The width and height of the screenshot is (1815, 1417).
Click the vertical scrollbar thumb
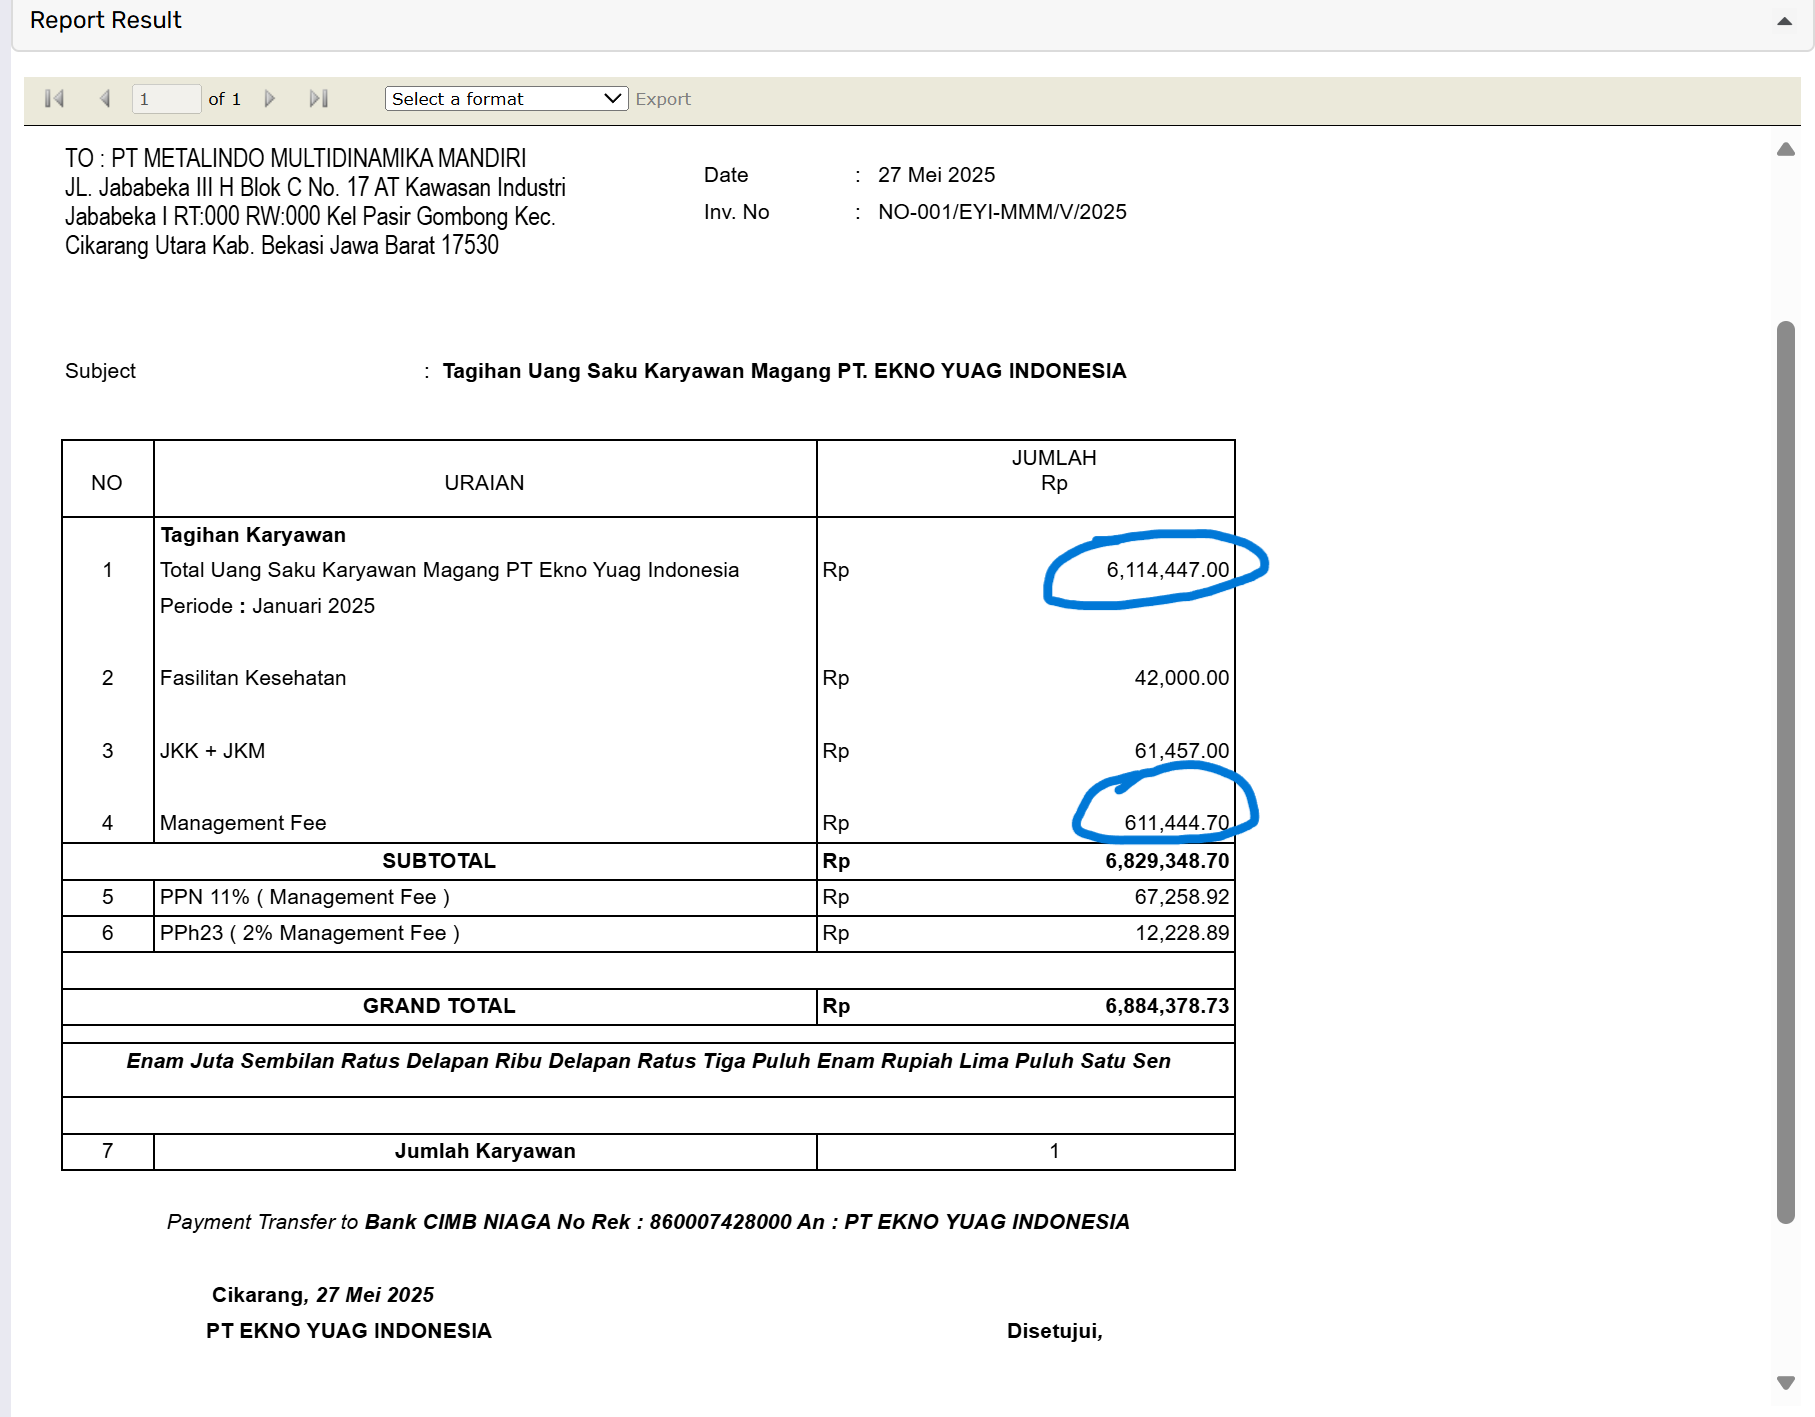(x=1786, y=772)
